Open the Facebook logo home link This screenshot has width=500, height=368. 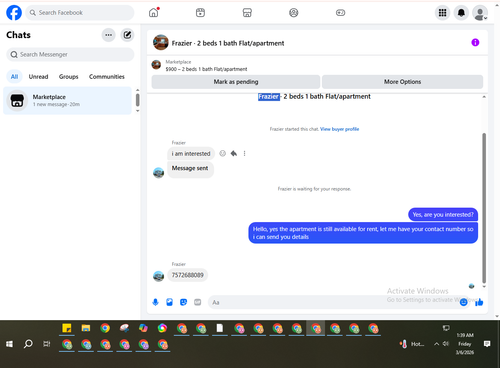(14, 13)
